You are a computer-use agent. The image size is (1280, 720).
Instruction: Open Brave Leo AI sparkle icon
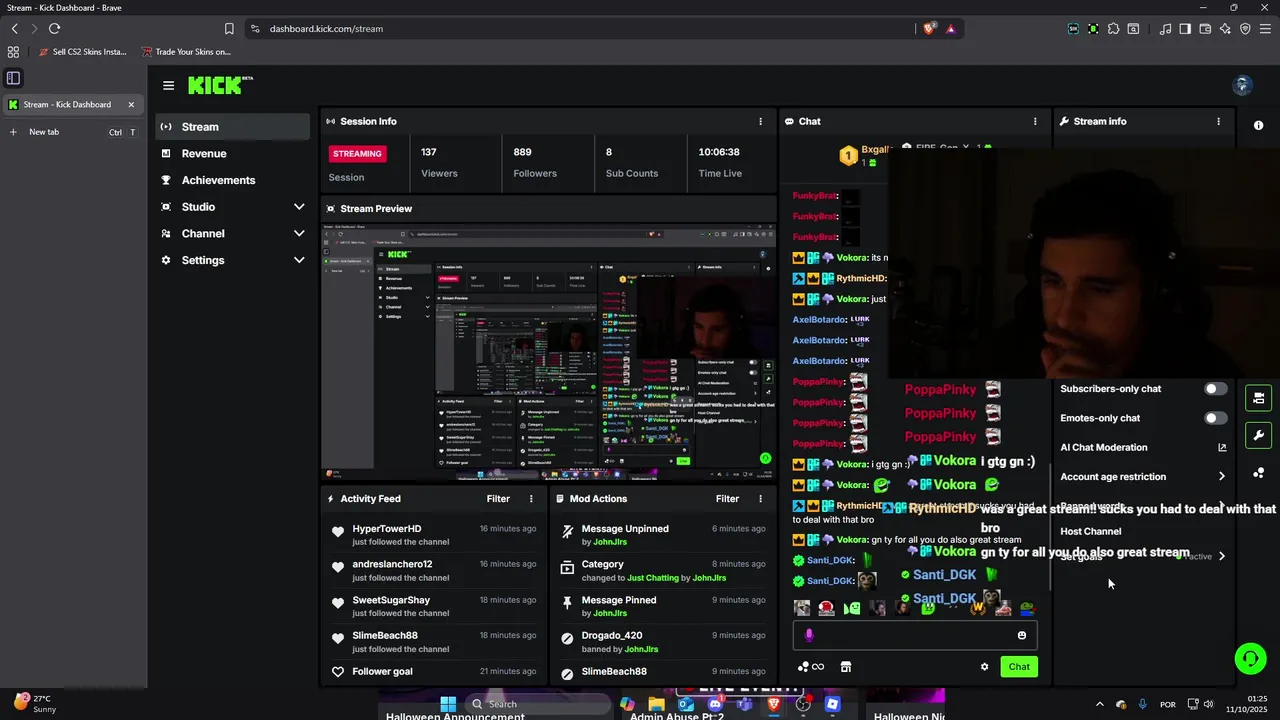tap(1225, 29)
